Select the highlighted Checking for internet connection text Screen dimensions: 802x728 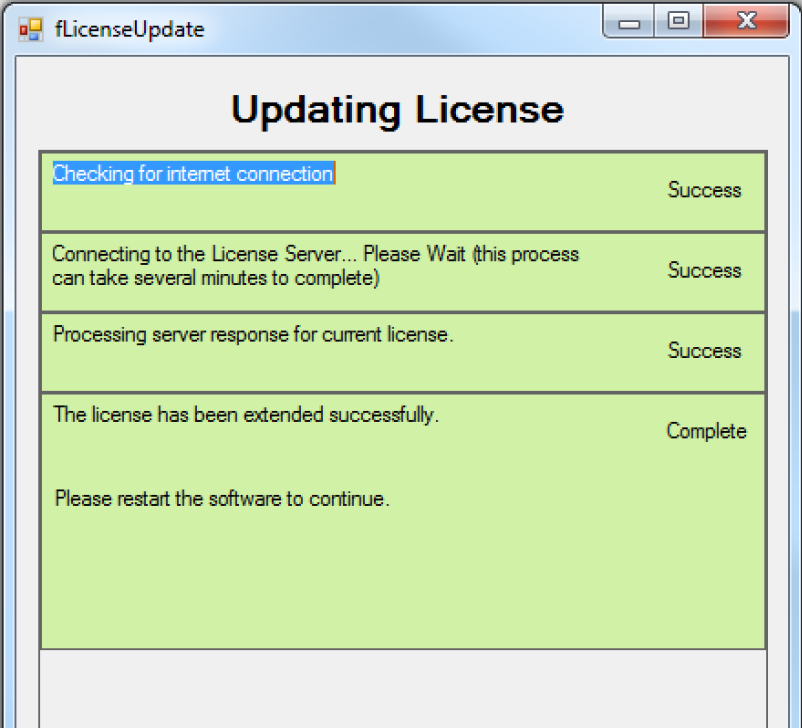pyautogui.click(x=194, y=173)
